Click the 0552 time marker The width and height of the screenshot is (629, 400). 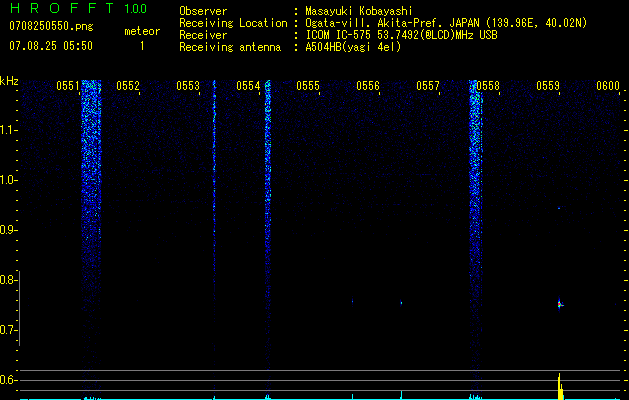point(128,86)
